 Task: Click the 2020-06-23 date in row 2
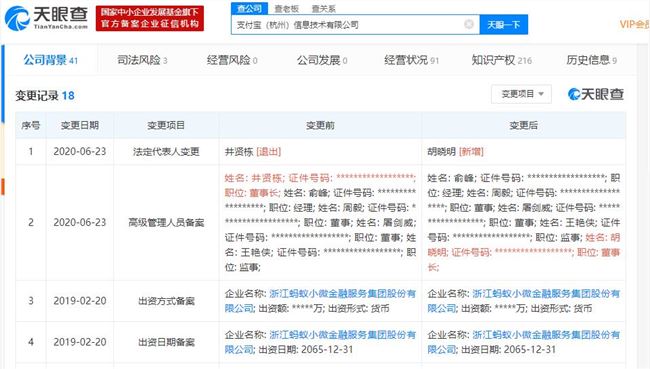pos(80,223)
